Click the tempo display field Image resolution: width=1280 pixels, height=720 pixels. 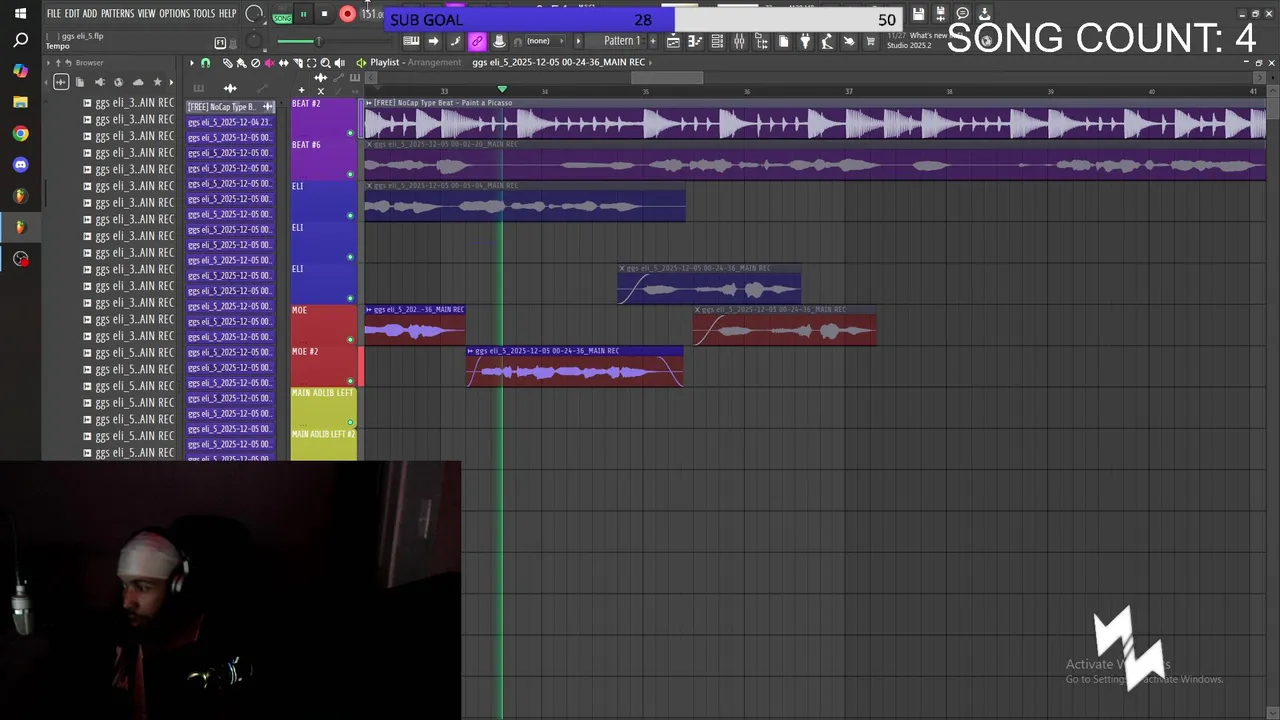[x=372, y=14]
